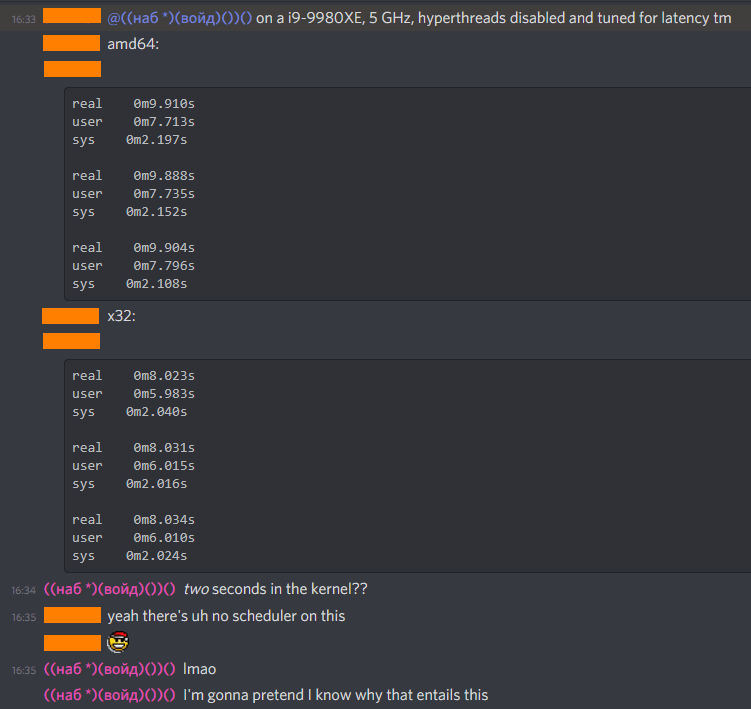Image resolution: width=751 pixels, height=709 pixels.
Task: Click the redacted author name beside "amd64:"
Action: point(73,44)
